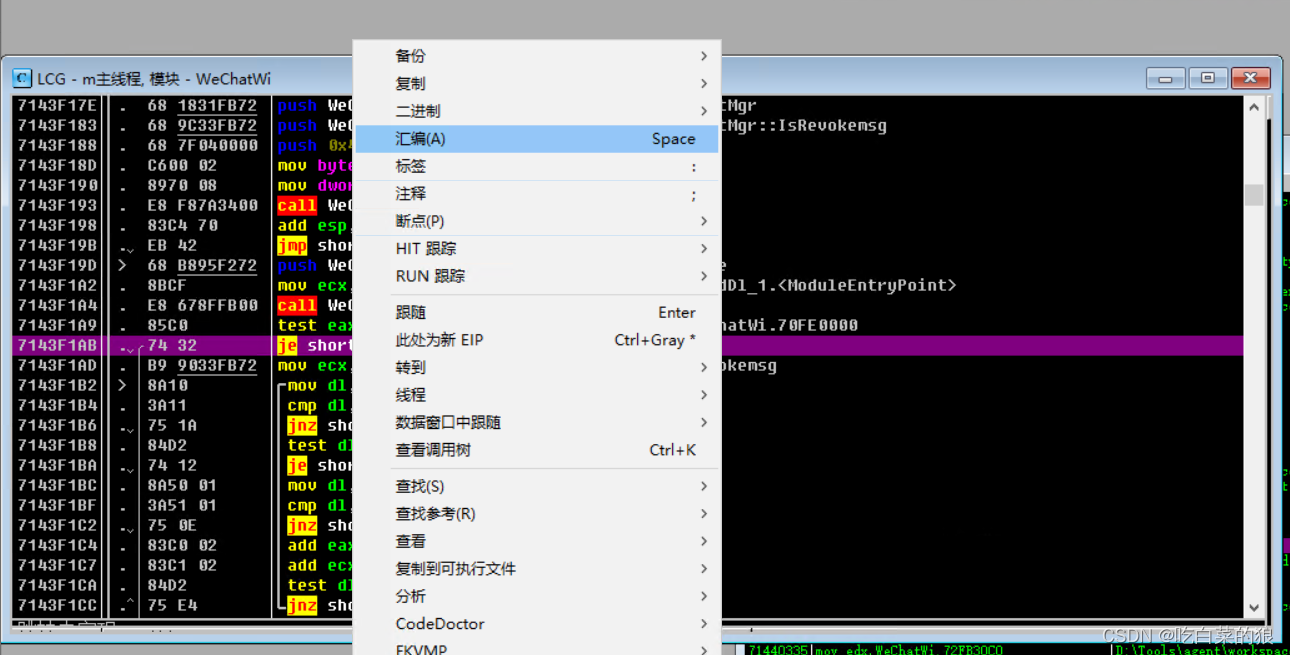This screenshot has height=655, width=1290.
Task: Open 数据窗口中跟随 submenu
Action: [537, 423]
